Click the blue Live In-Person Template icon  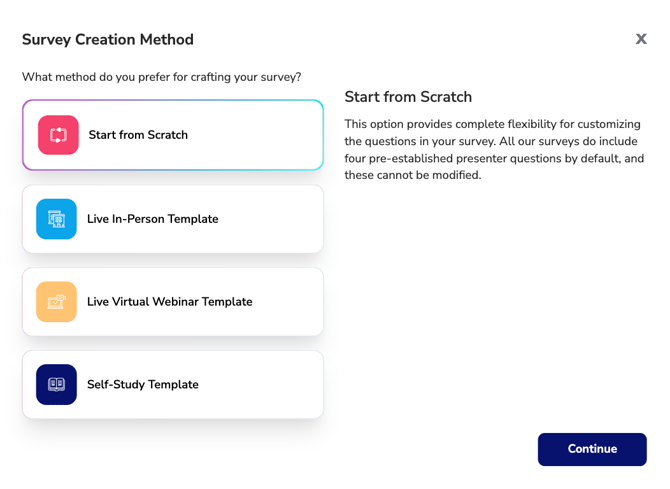pyautogui.click(x=56, y=219)
